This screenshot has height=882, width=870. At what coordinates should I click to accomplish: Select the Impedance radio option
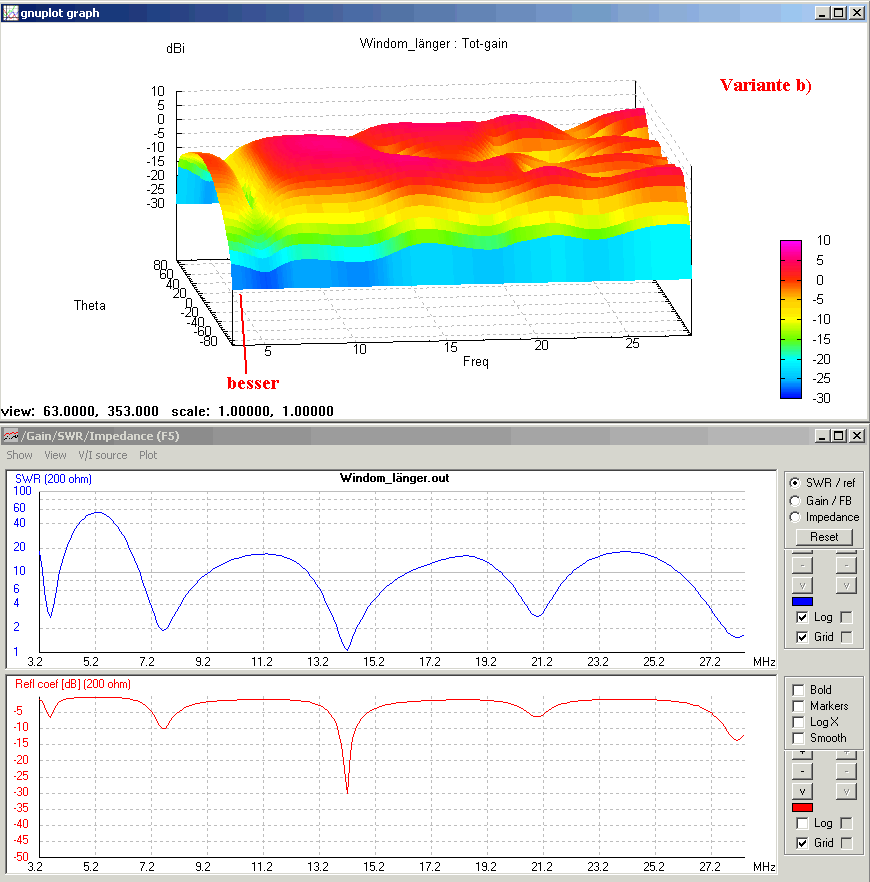tap(795, 517)
